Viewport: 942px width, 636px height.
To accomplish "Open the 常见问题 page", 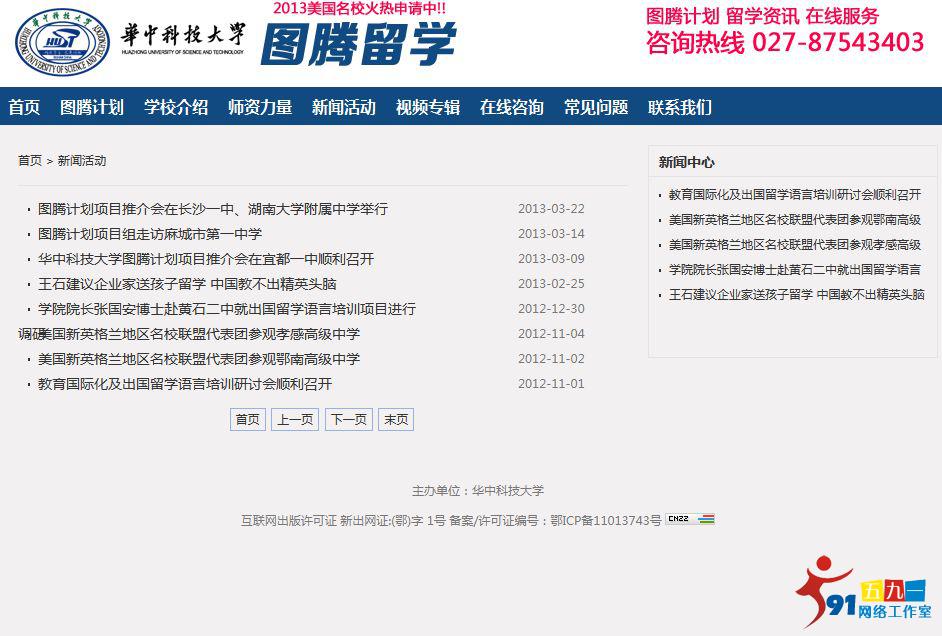I will pyautogui.click(x=598, y=107).
